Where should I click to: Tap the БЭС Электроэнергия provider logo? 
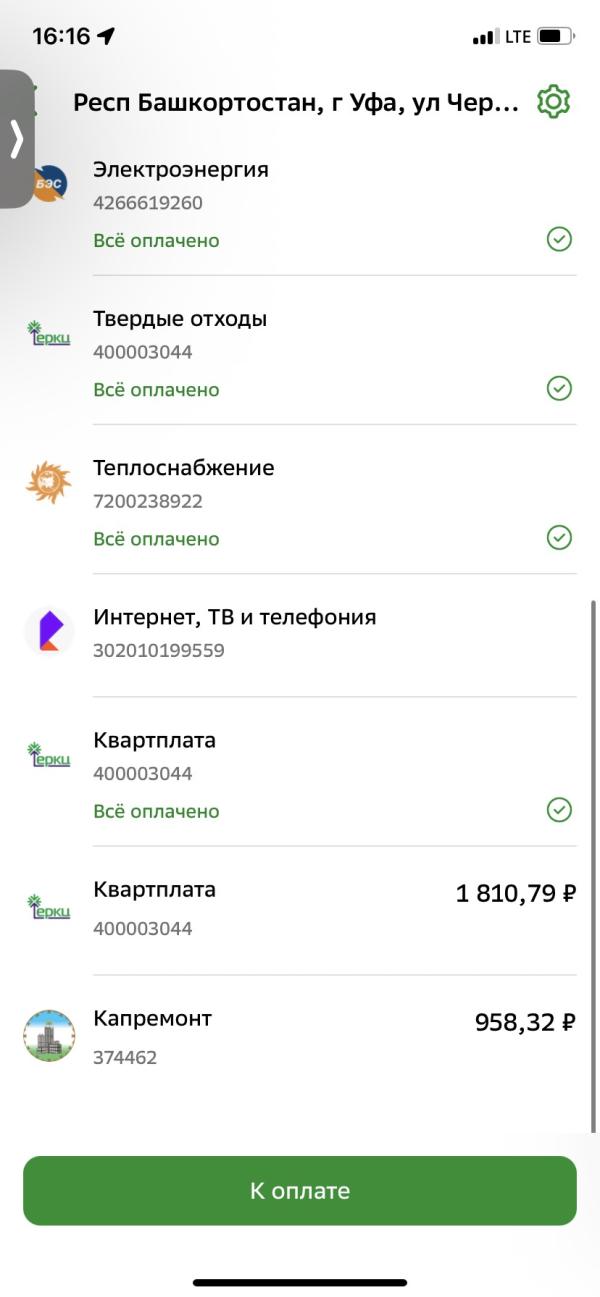(49, 184)
